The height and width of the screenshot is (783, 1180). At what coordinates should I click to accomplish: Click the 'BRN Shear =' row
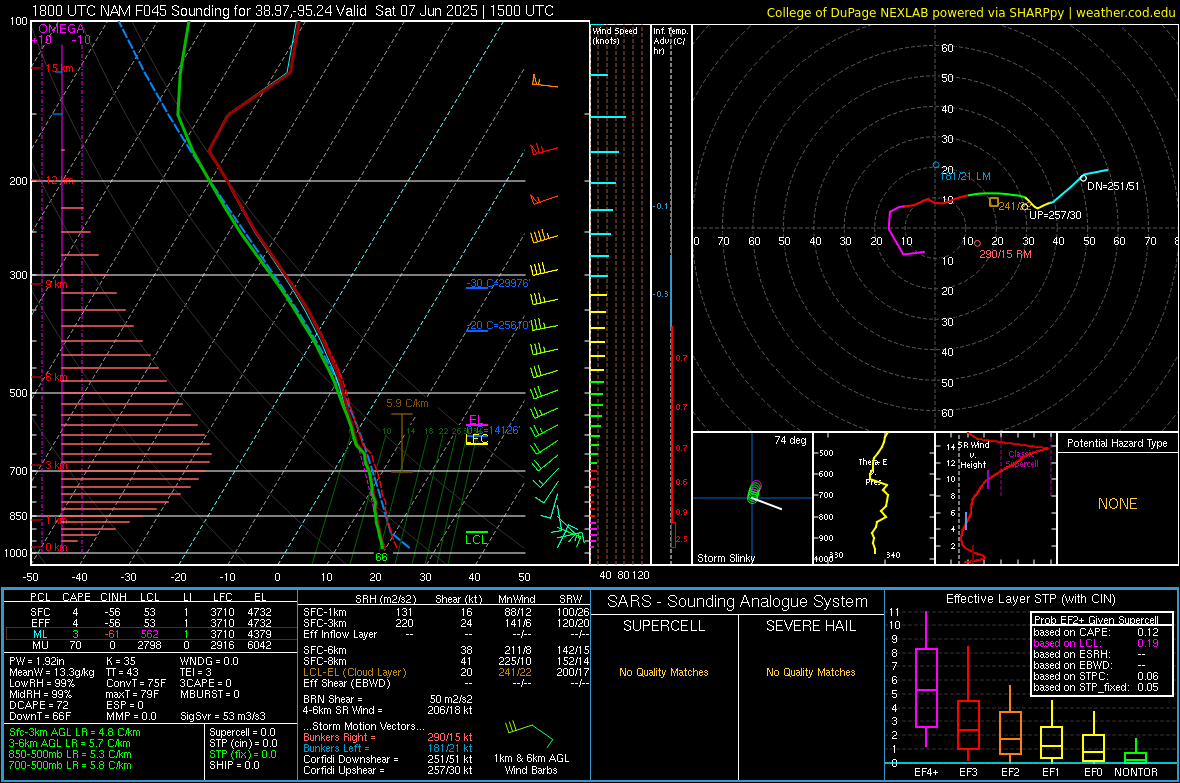pyautogui.click(x=388, y=699)
